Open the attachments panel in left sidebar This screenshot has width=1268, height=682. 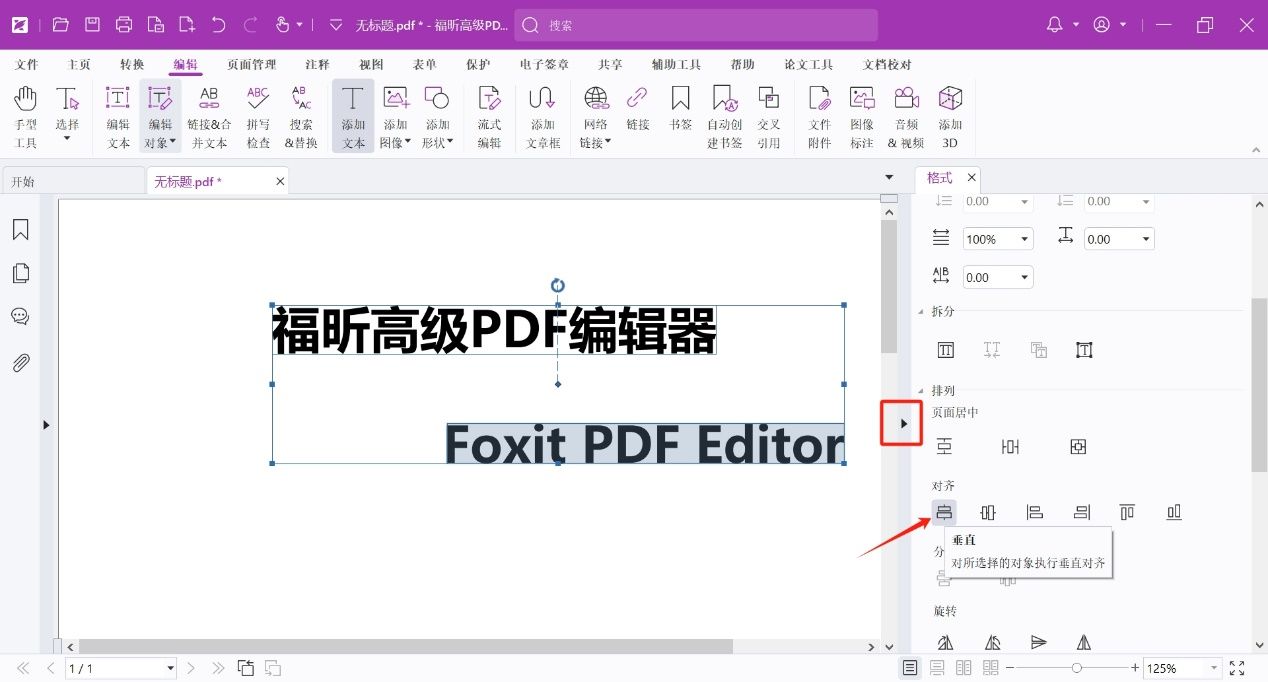click(20, 362)
